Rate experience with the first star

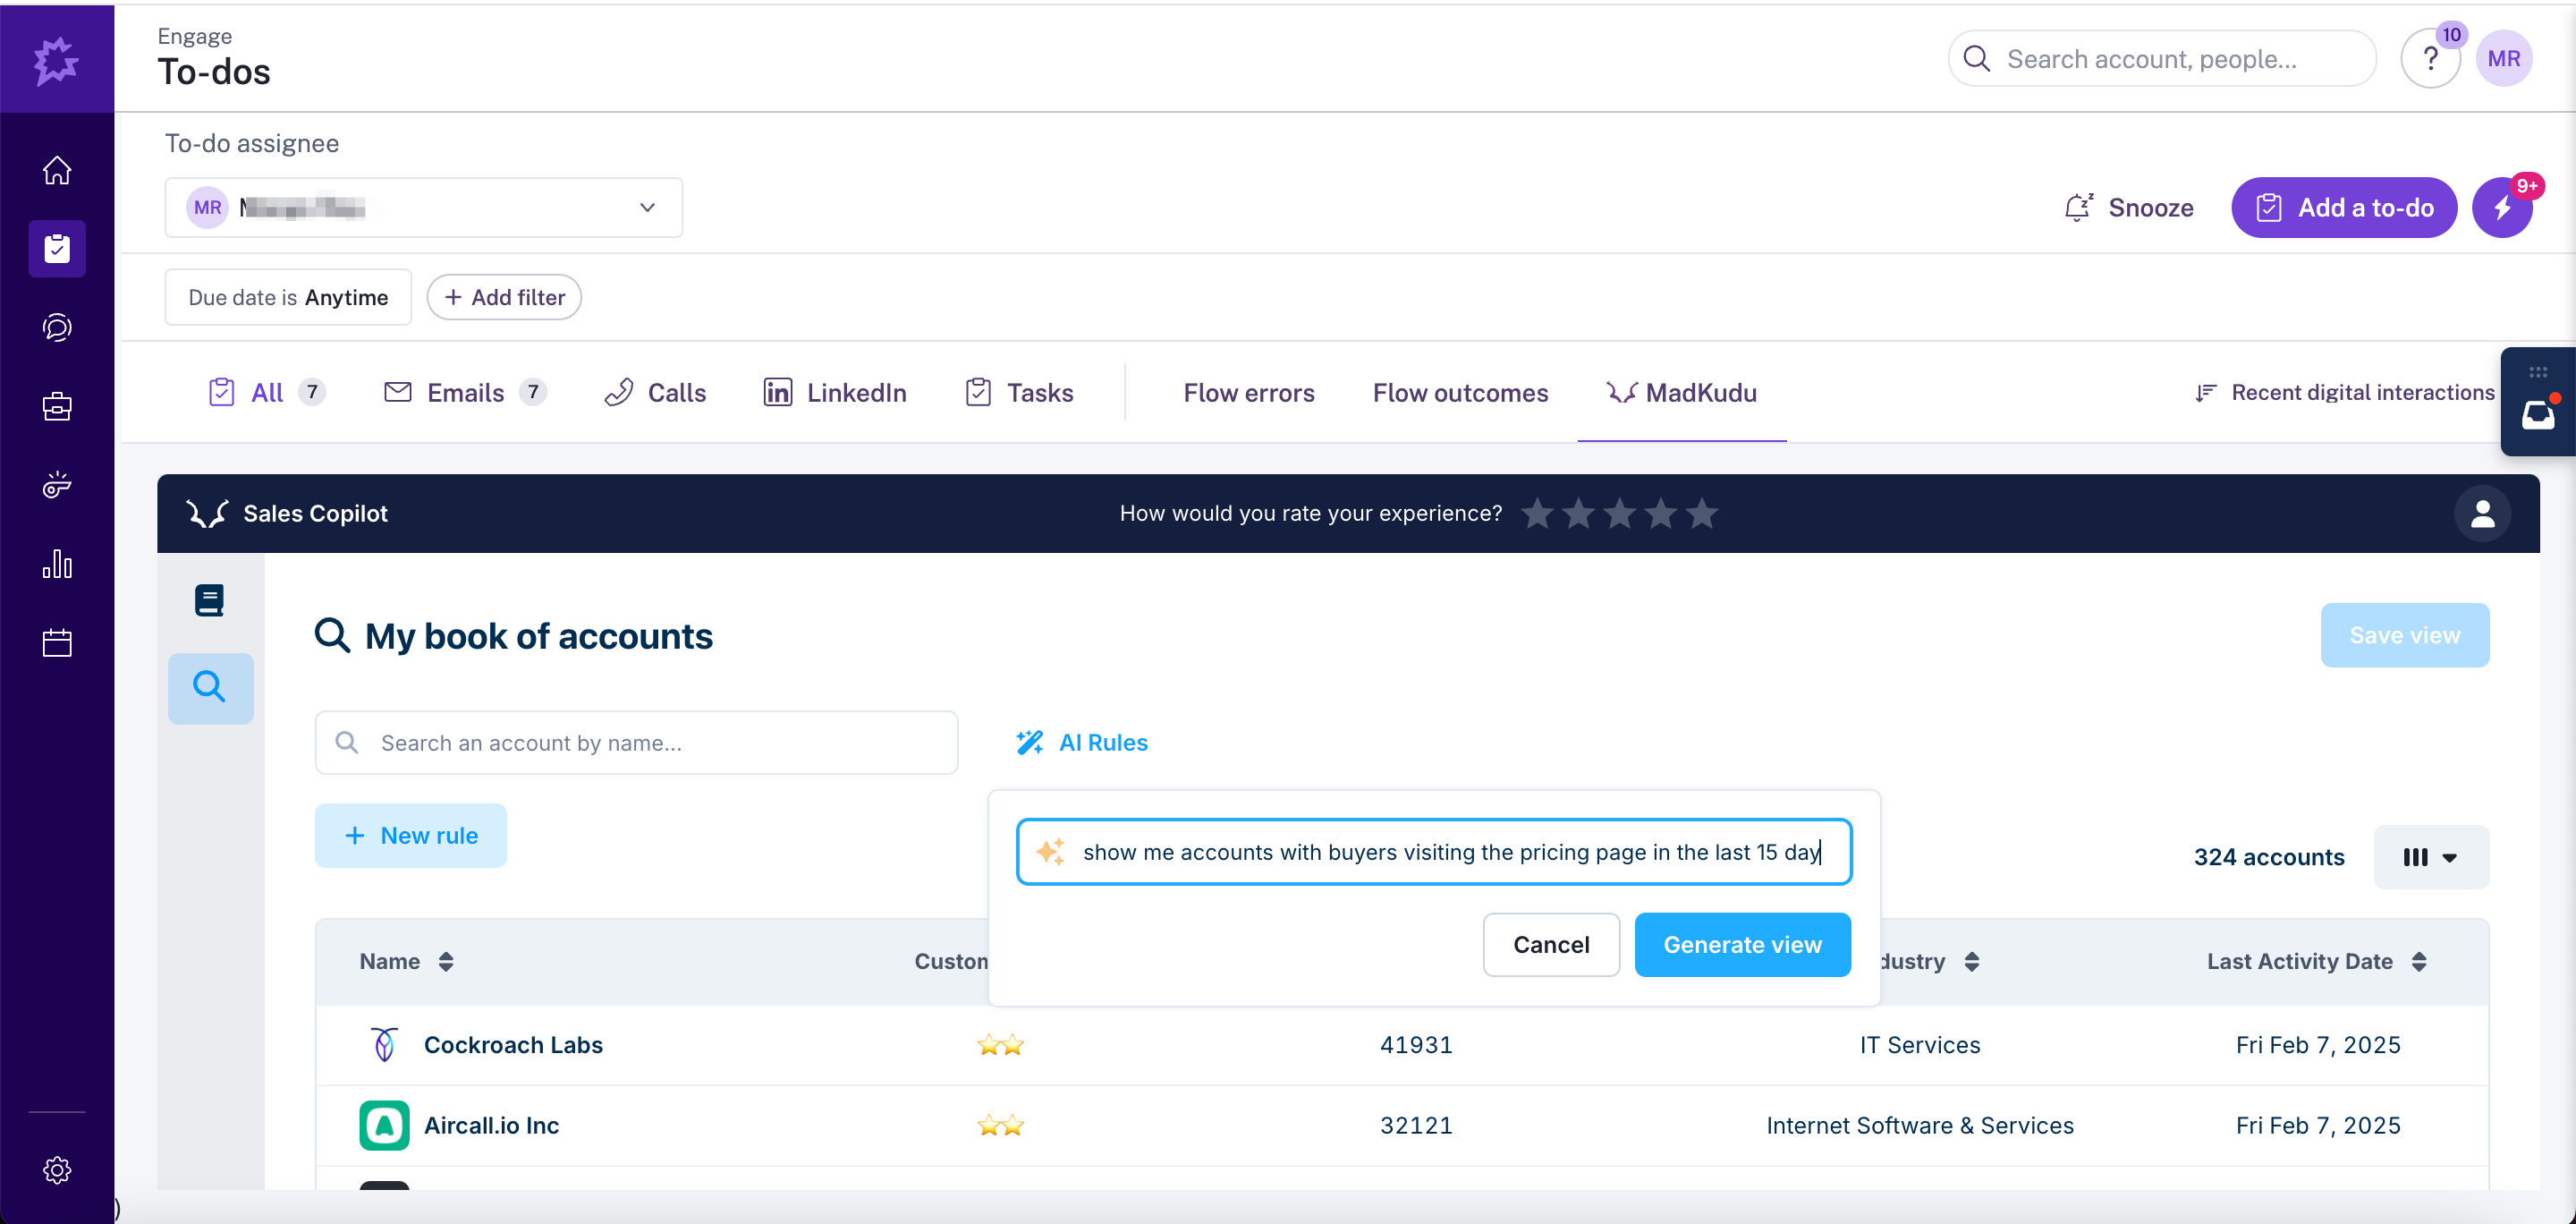(1537, 513)
